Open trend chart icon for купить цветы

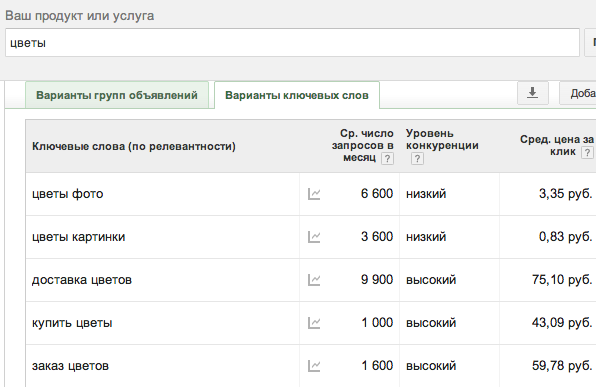point(314,323)
